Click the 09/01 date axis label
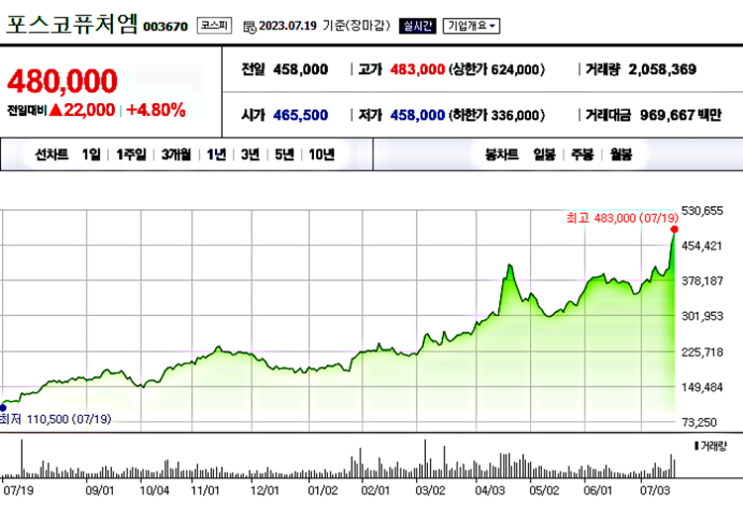 100,490
